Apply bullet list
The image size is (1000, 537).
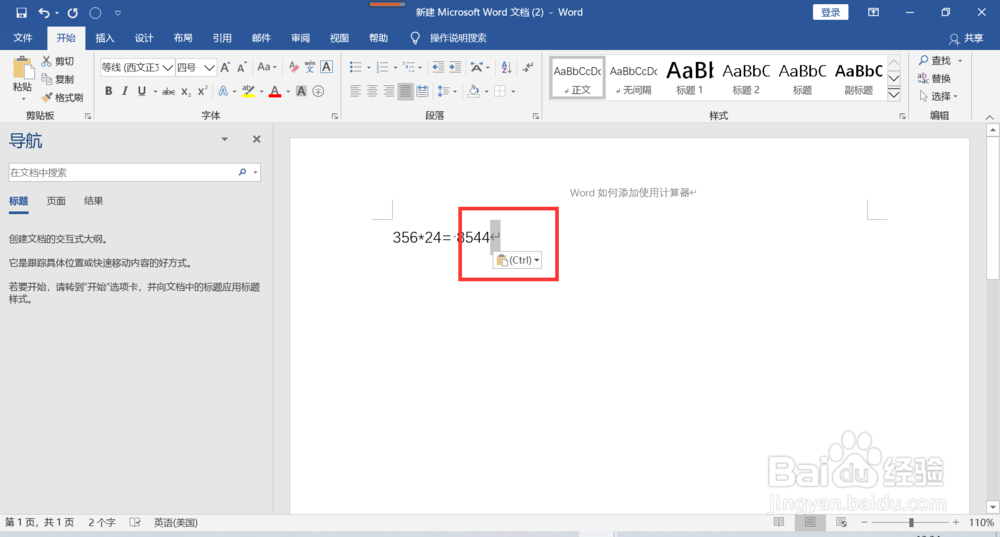pos(356,67)
